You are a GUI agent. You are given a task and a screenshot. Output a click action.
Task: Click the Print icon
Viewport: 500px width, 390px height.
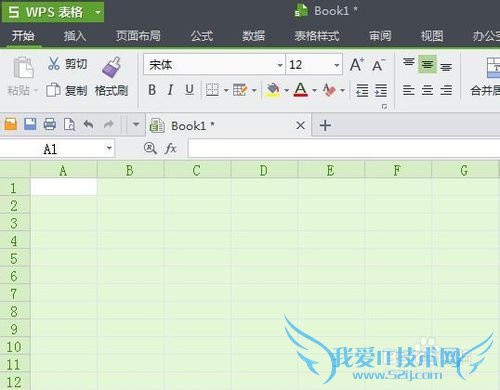click(50, 124)
